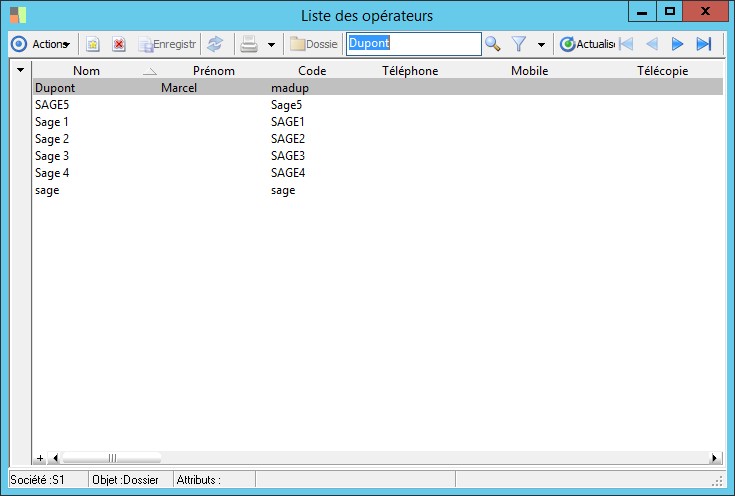The width and height of the screenshot is (735, 496).
Task: Click the horizontal scrollbar right arrow
Action: (715, 458)
